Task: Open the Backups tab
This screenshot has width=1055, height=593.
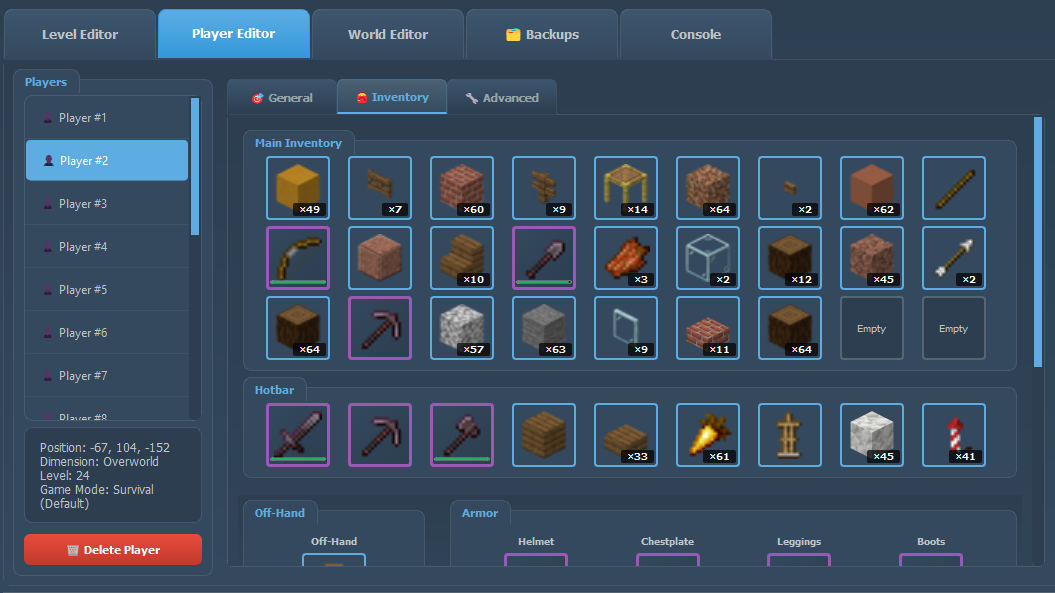Action: pos(542,34)
